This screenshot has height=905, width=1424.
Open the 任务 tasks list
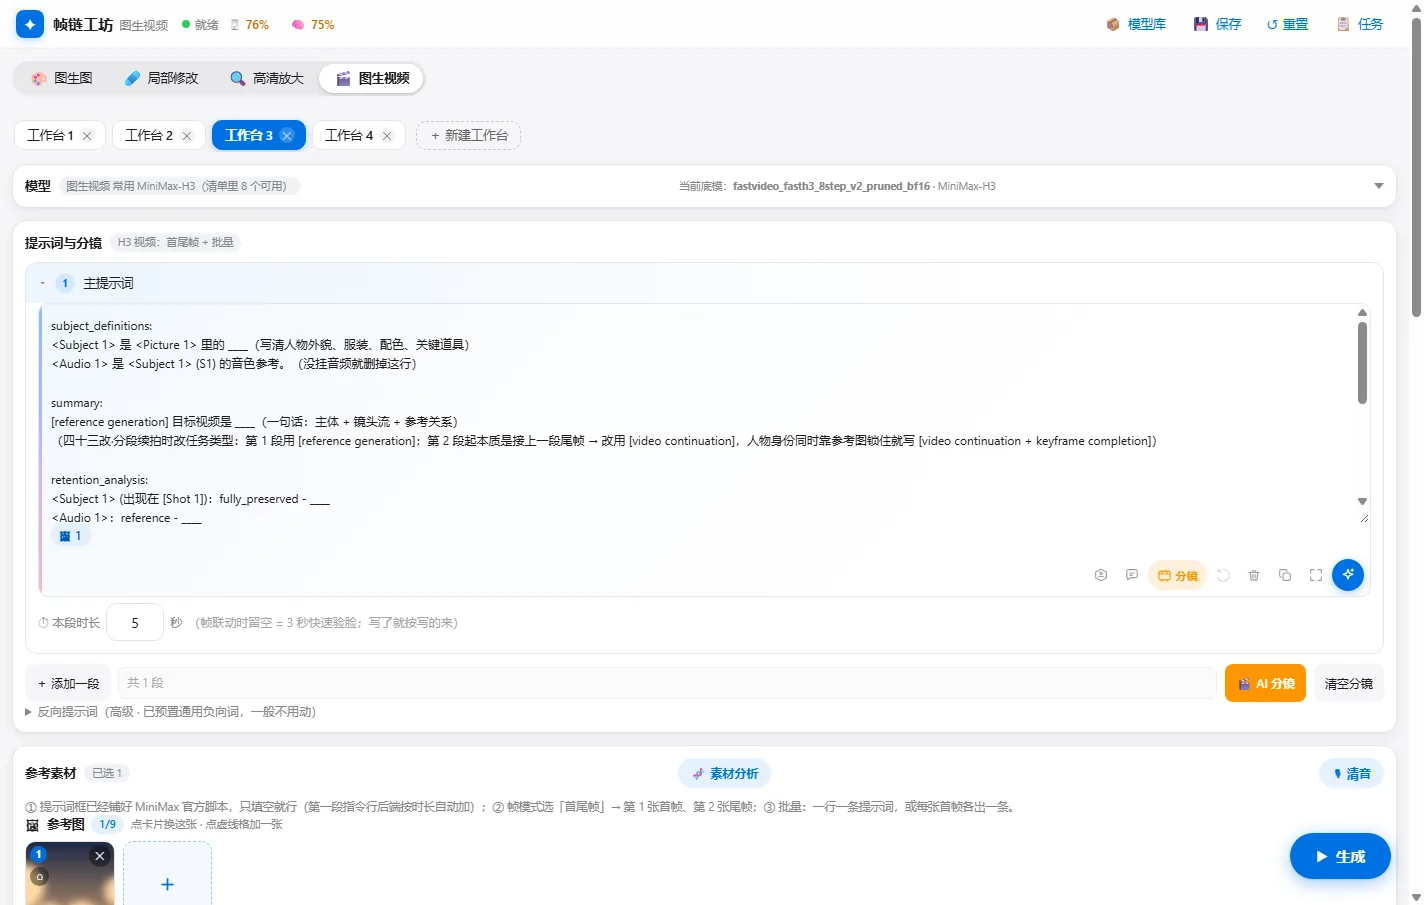pos(1360,24)
